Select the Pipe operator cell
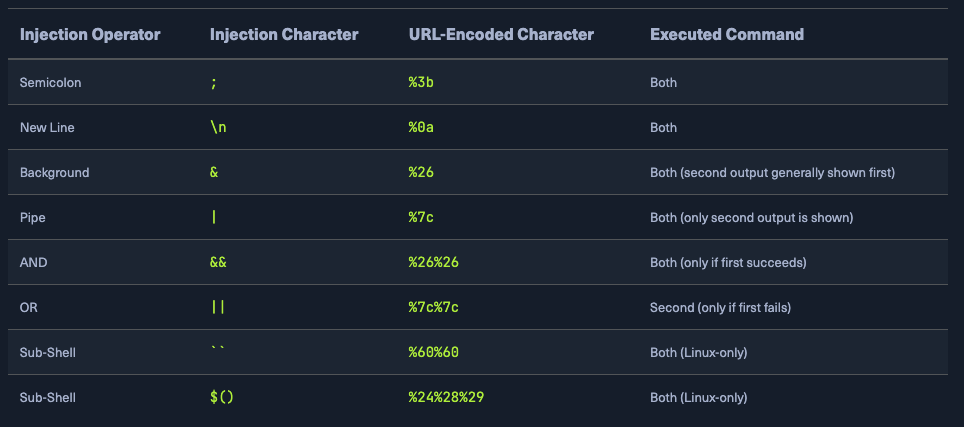This screenshot has height=427, width=964. tap(33, 217)
